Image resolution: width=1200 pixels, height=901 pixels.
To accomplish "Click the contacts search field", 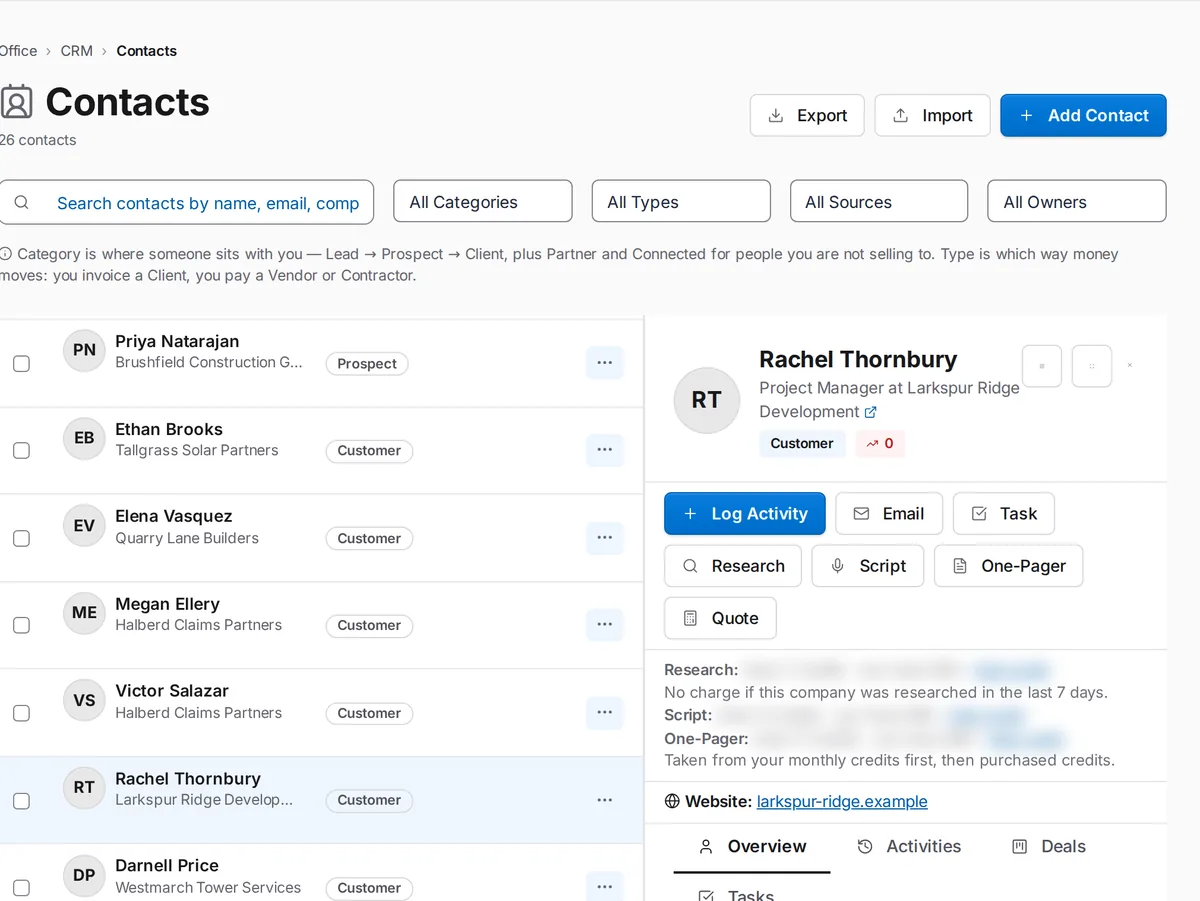I will [x=186, y=202].
